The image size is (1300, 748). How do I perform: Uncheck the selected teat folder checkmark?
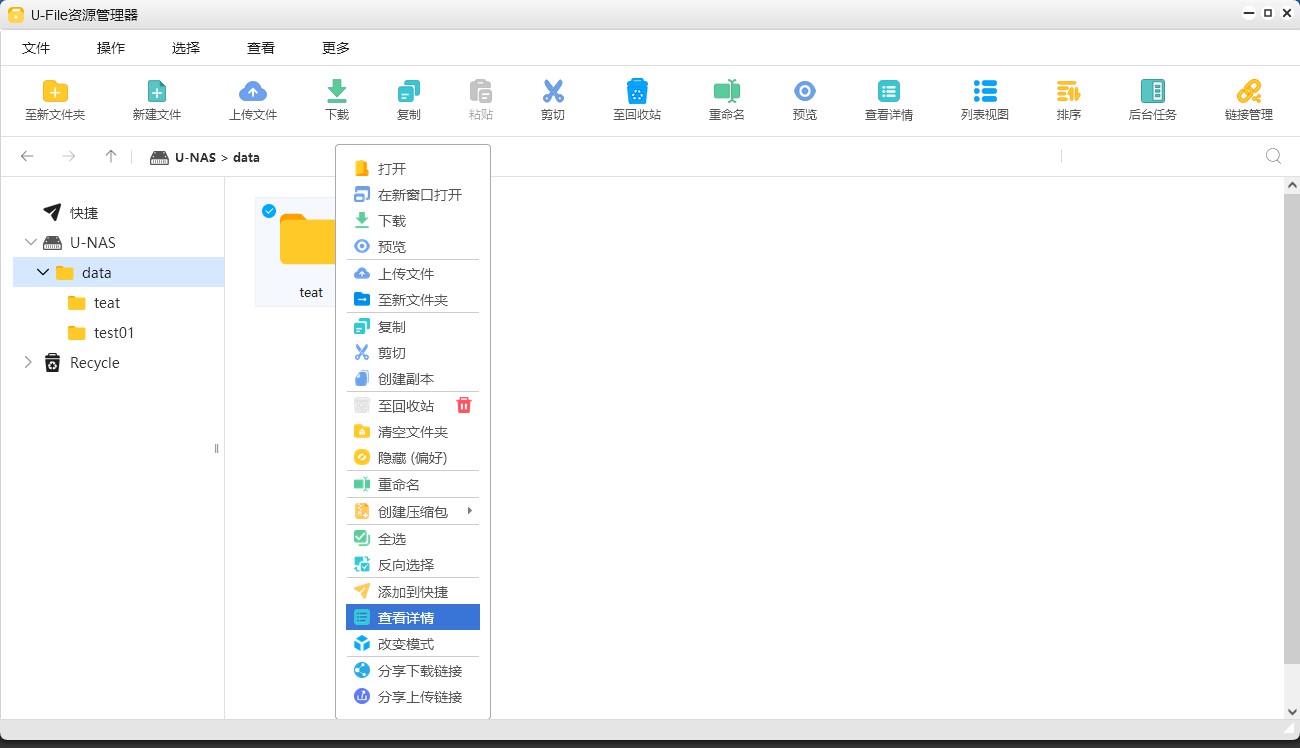[x=269, y=211]
